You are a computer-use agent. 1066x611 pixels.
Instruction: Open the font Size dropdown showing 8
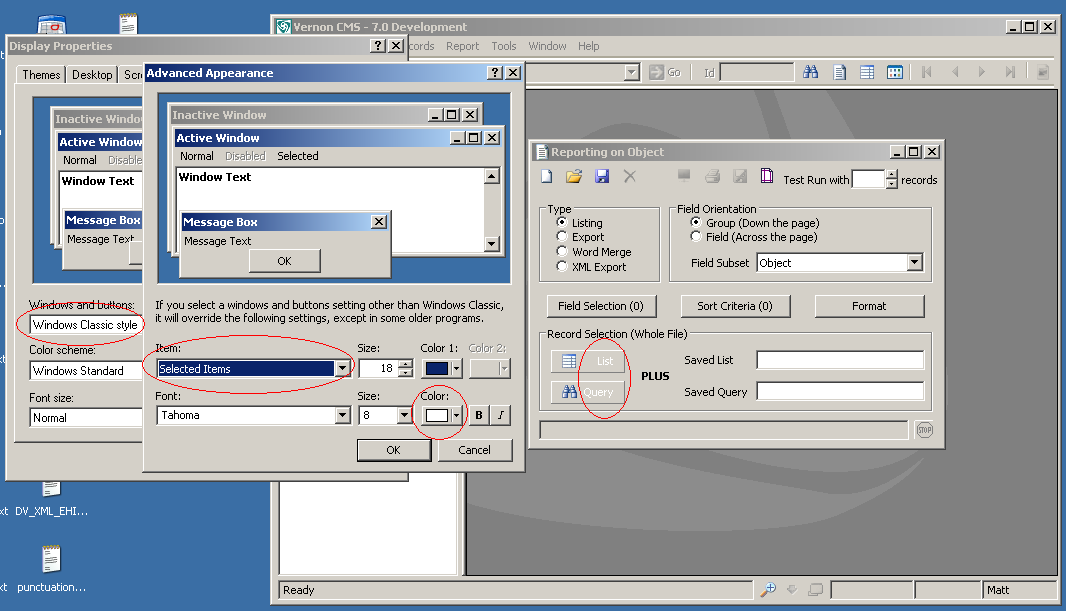click(x=404, y=415)
